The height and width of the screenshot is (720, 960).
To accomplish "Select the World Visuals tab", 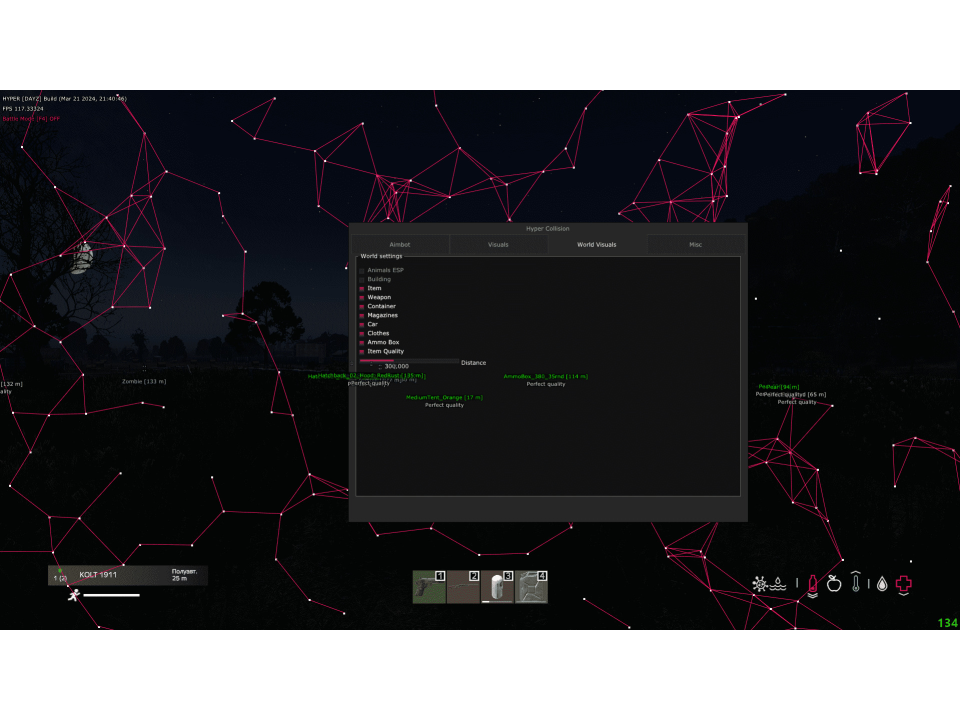I will coord(596,244).
